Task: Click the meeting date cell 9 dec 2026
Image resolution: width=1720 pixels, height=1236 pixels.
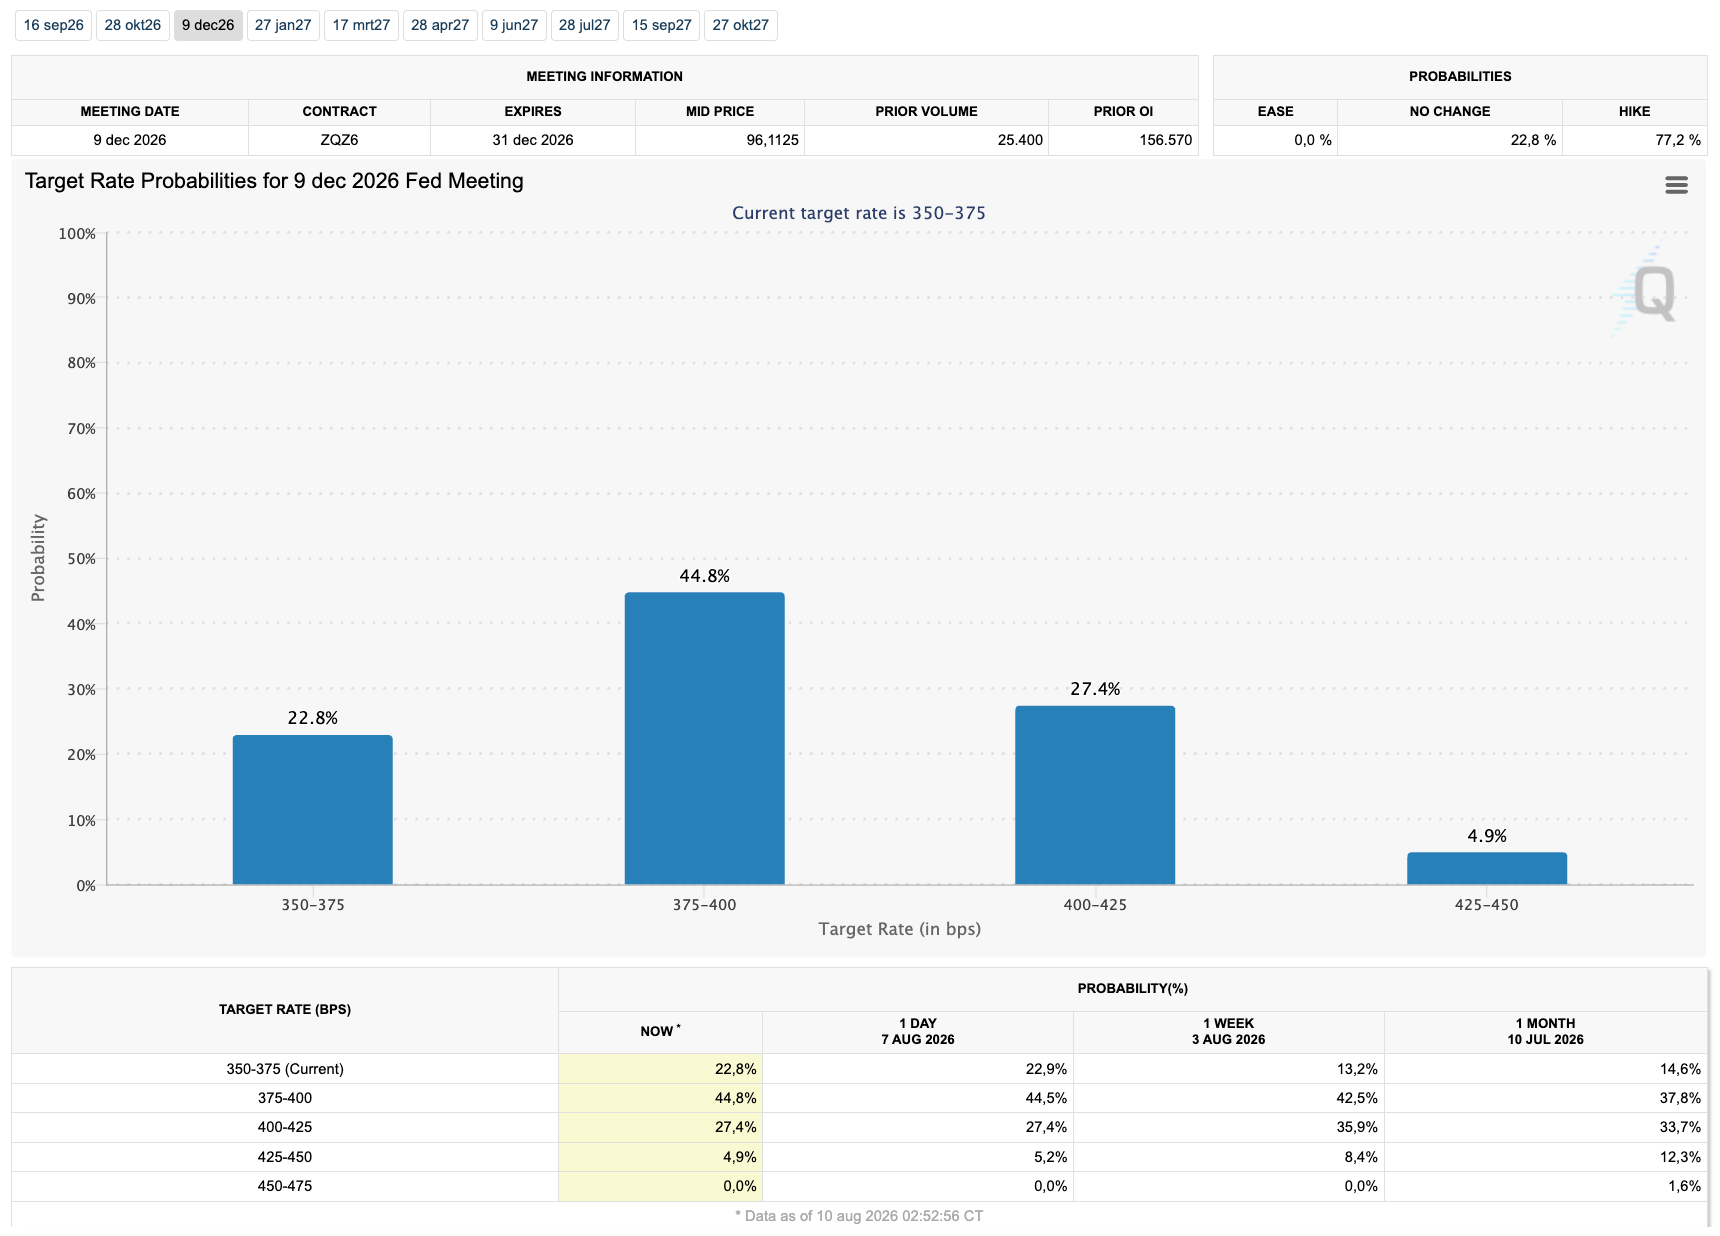Action: pyautogui.click(x=130, y=140)
